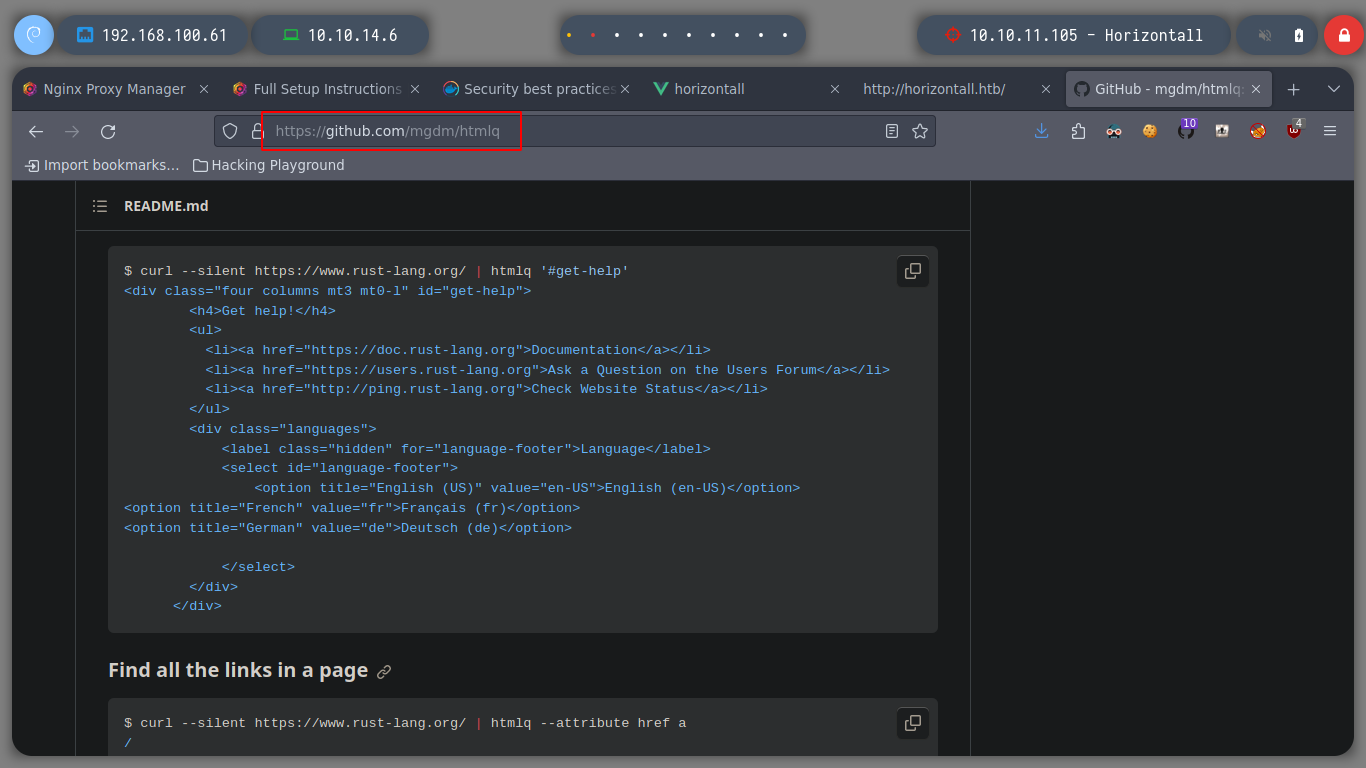Click the 10.10.14.6 VPN indicator
The height and width of the screenshot is (768, 1366).
pyautogui.click(x=340, y=35)
